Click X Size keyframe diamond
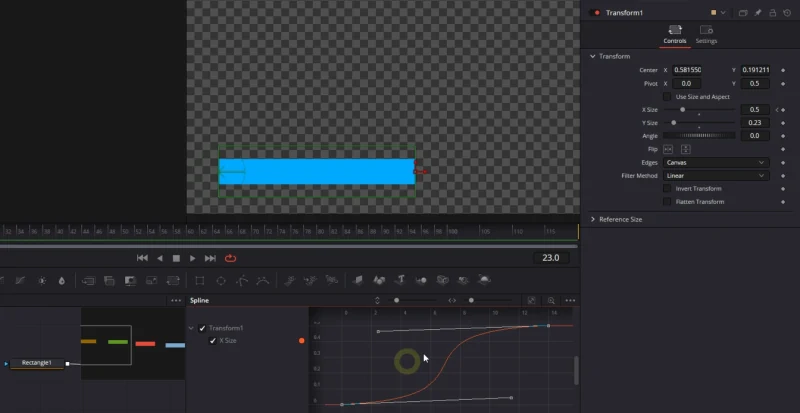The image size is (800, 413). pos(782,109)
